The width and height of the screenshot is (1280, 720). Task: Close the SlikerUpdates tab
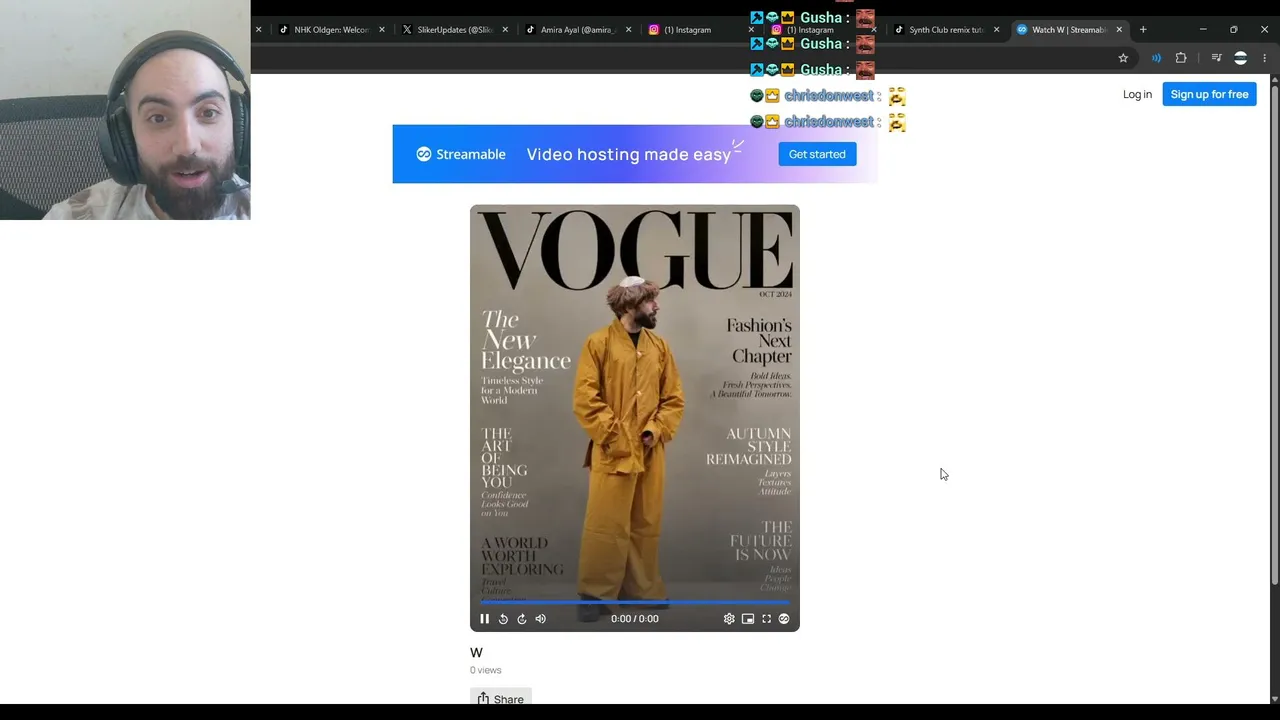point(505,30)
